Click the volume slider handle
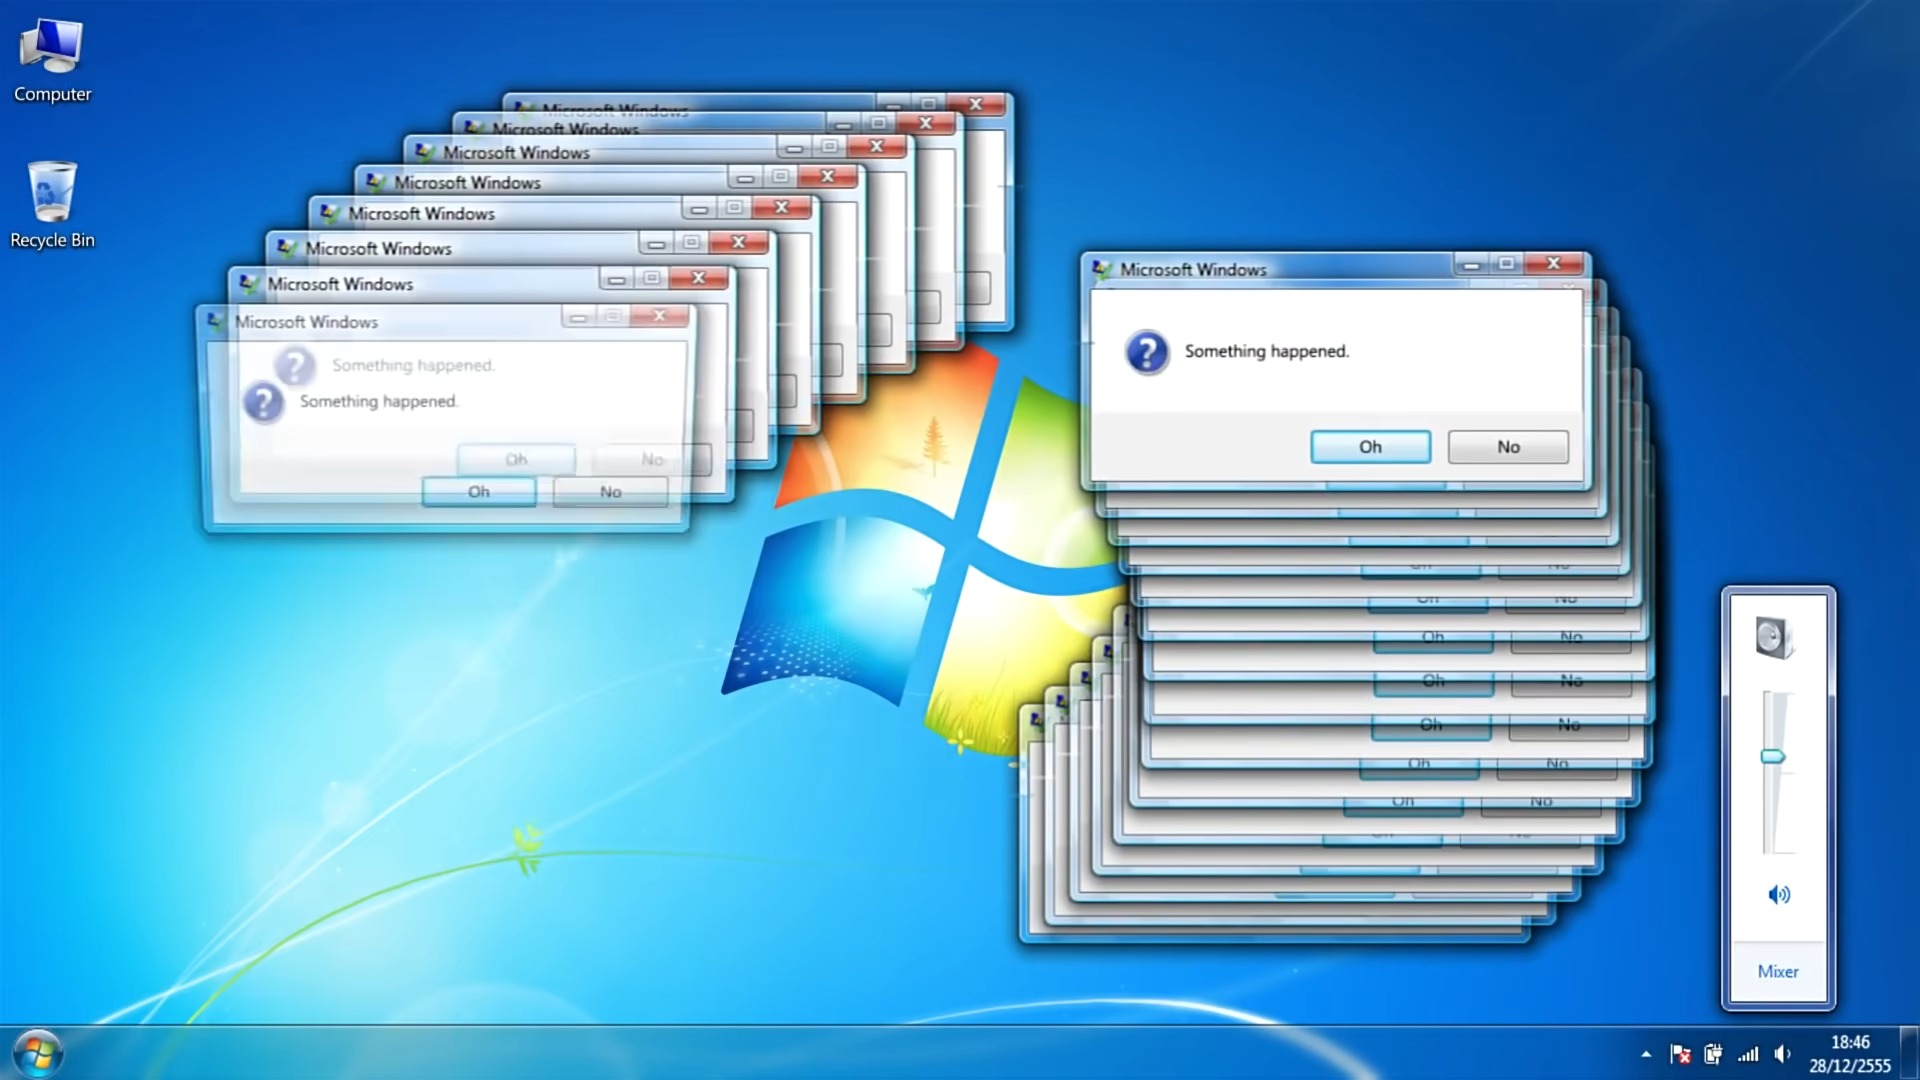Image resolution: width=1920 pixels, height=1080 pixels. click(x=1773, y=757)
